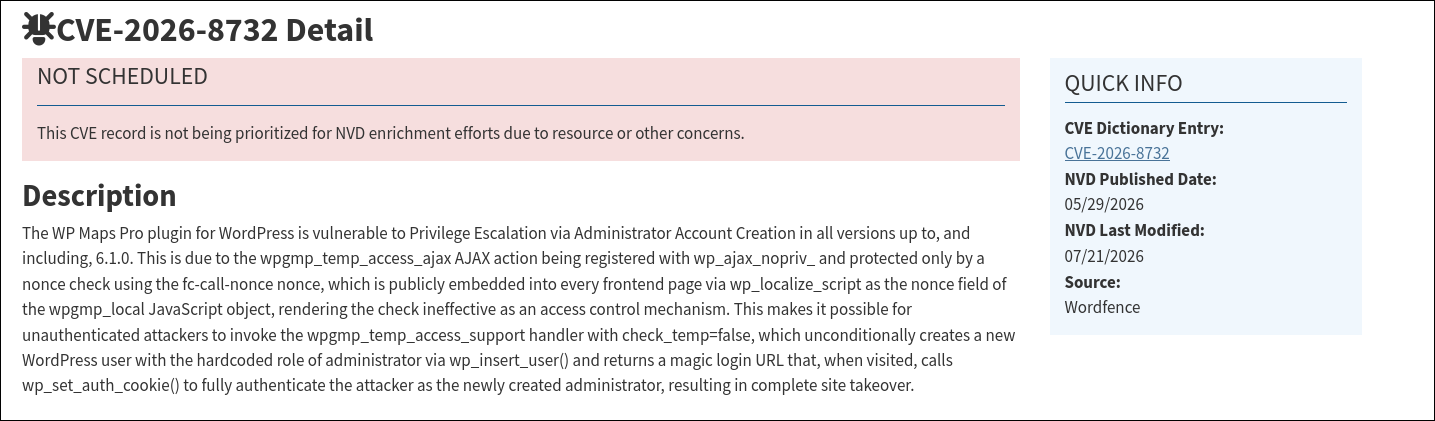
Task: Click the NVD Last Modified label
Action: pos(1135,231)
